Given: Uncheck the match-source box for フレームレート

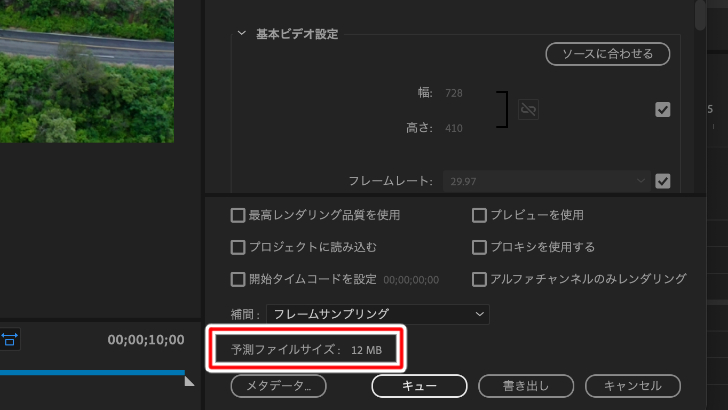Looking at the screenshot, I should [663, 181].
